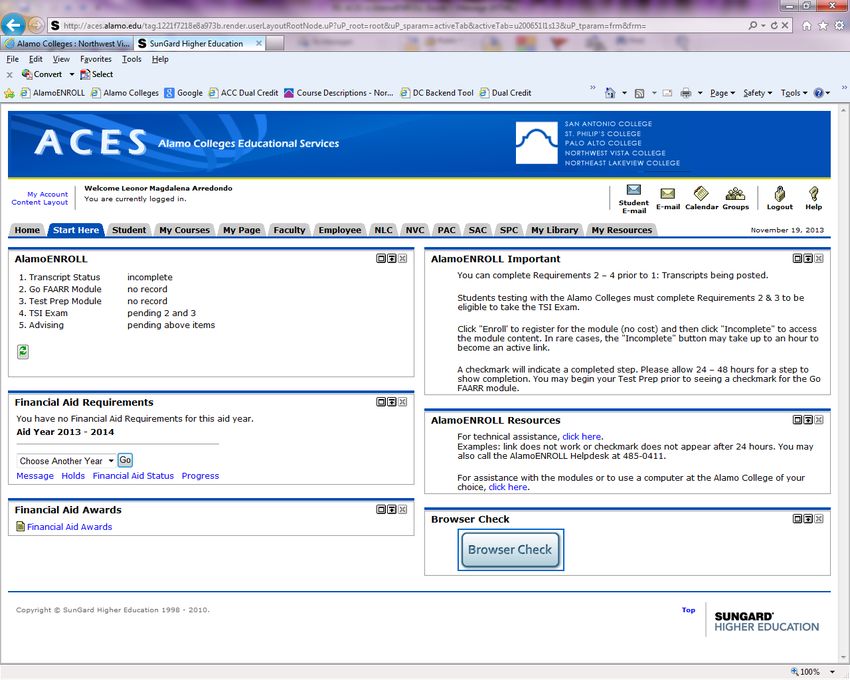Viewport: 850px width, 680px height.
Task: Open the Convert dropdown arrow
Action: (72, 75)
